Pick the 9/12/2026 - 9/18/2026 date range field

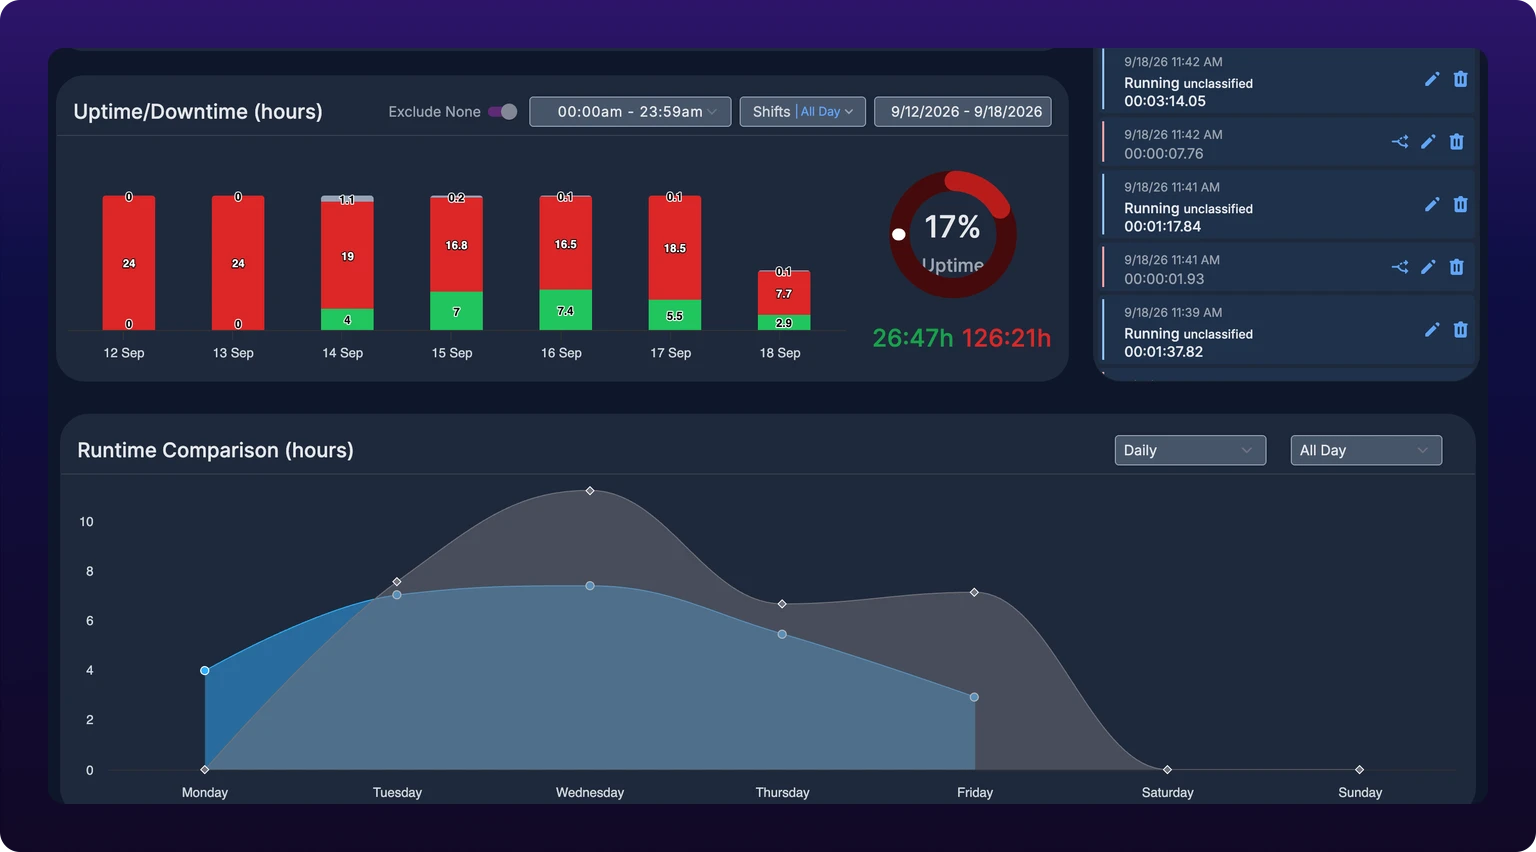(x=963, y=112)
